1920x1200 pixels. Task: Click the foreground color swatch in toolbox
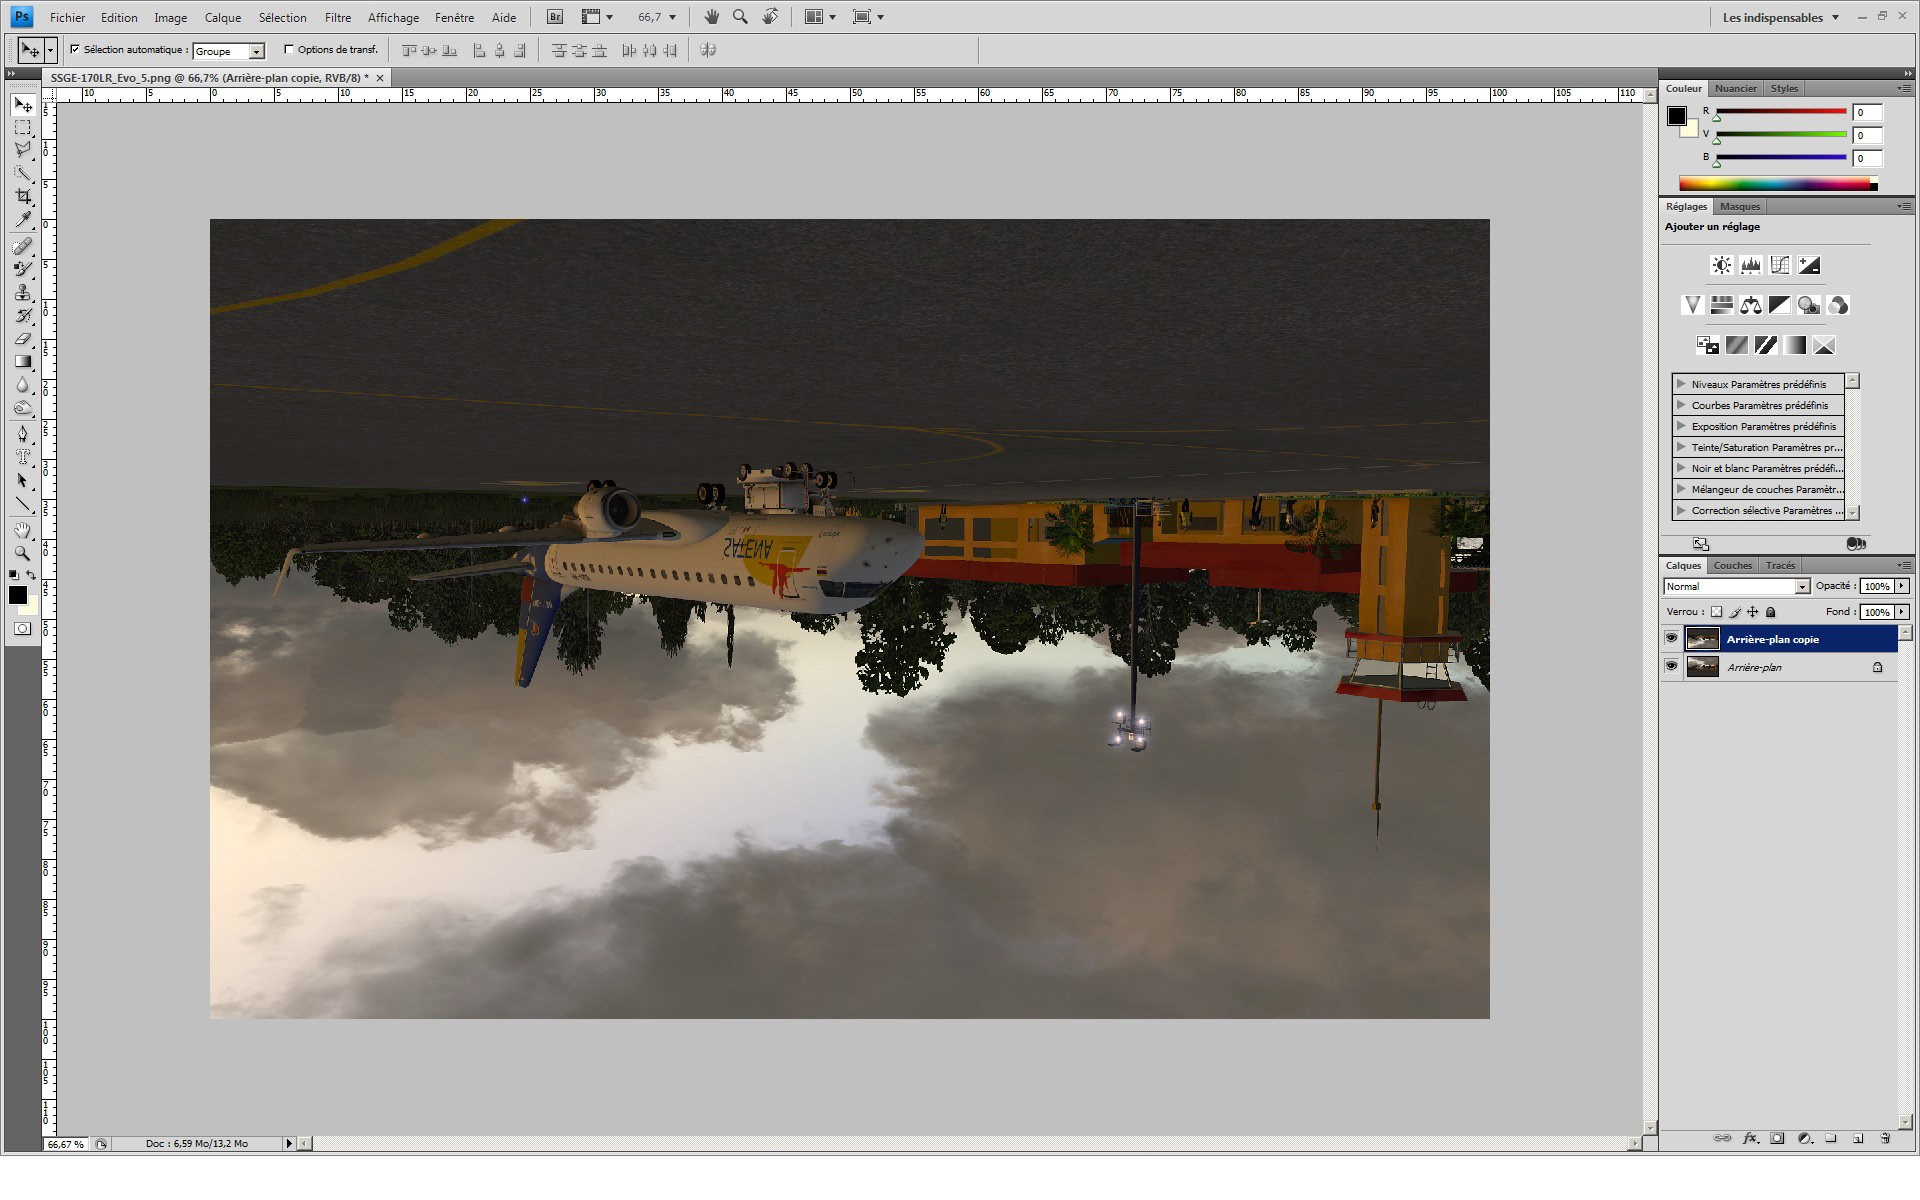[17, 595]
